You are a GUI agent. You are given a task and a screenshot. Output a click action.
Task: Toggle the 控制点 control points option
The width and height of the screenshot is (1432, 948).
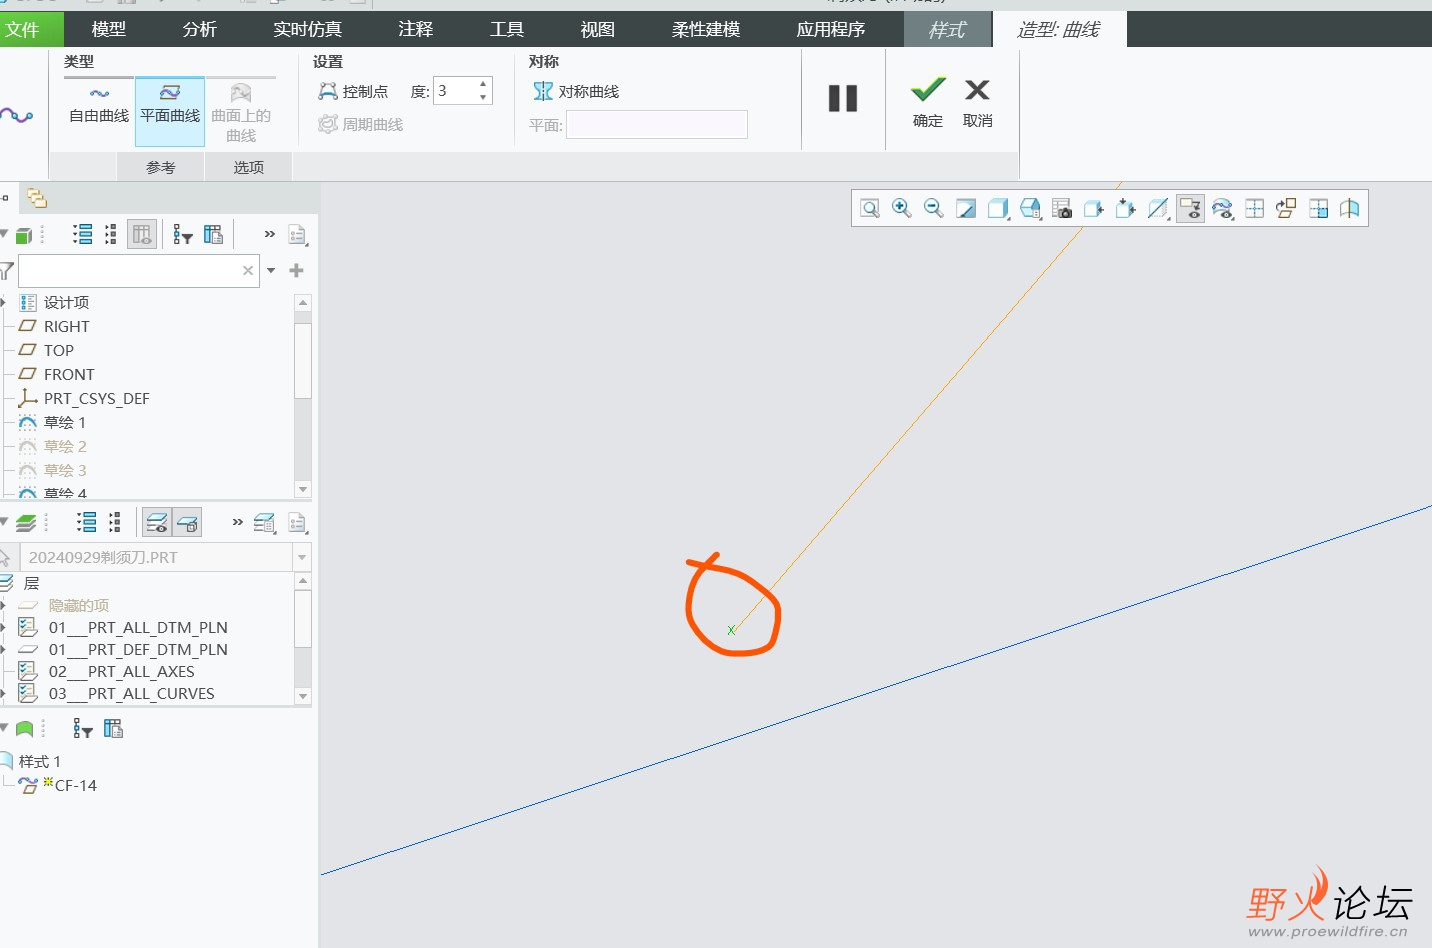coord(353,91)
